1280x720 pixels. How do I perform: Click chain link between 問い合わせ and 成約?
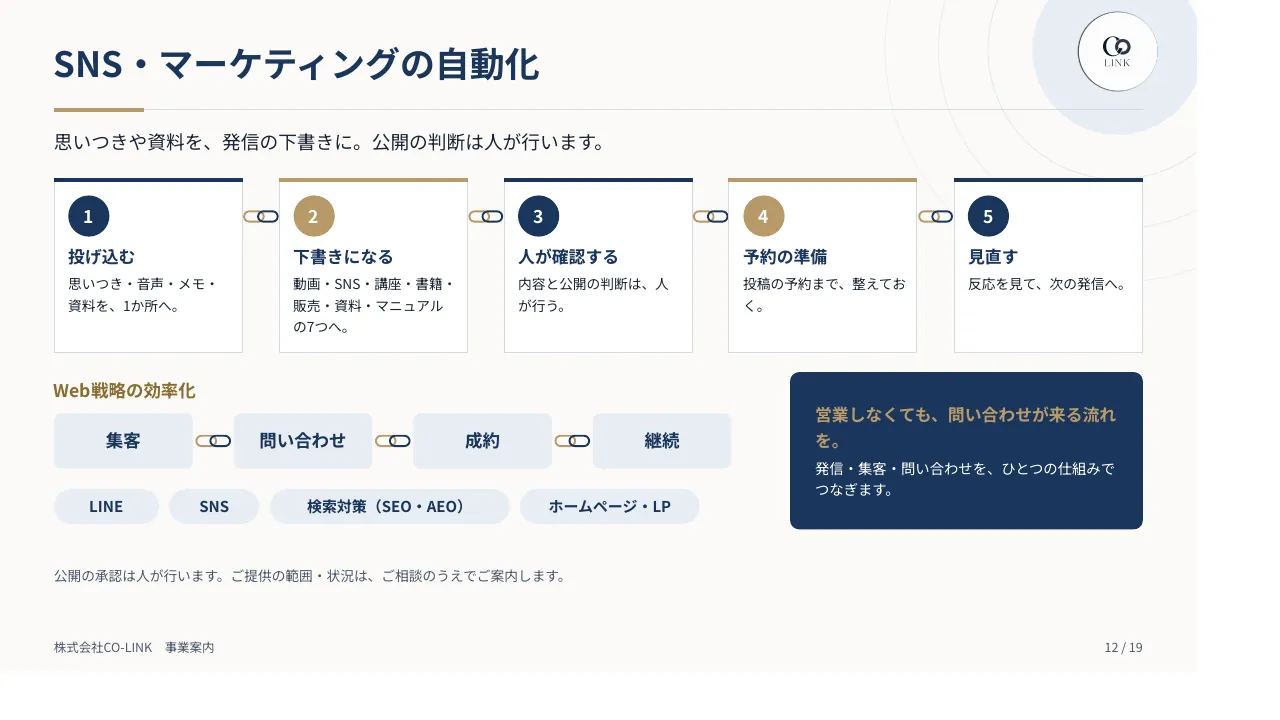tap(393, 441)
